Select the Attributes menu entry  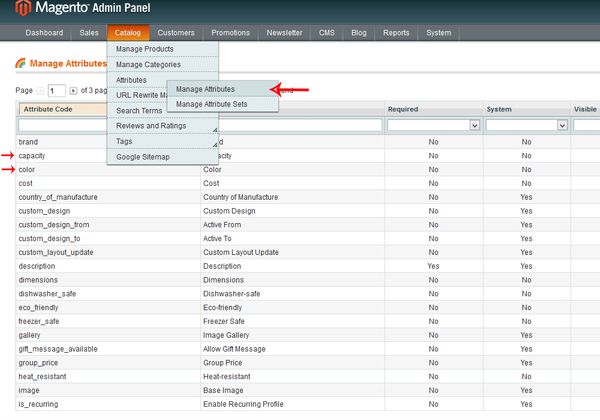click(137, 80)
